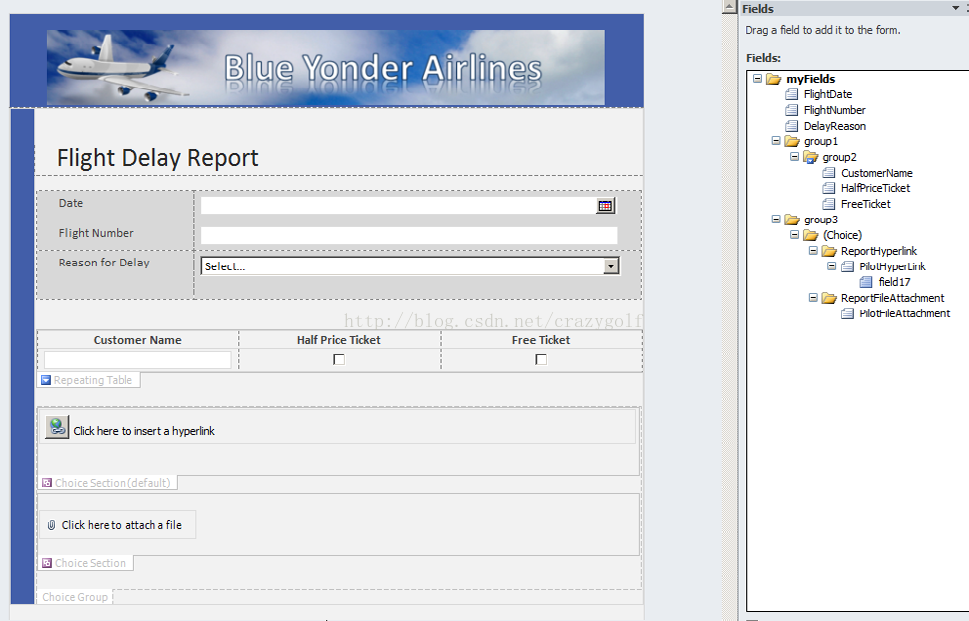Click the paperclip attach file icon
Screen dimensions: 969x621
pyautogui.click(x=51, y=525)
